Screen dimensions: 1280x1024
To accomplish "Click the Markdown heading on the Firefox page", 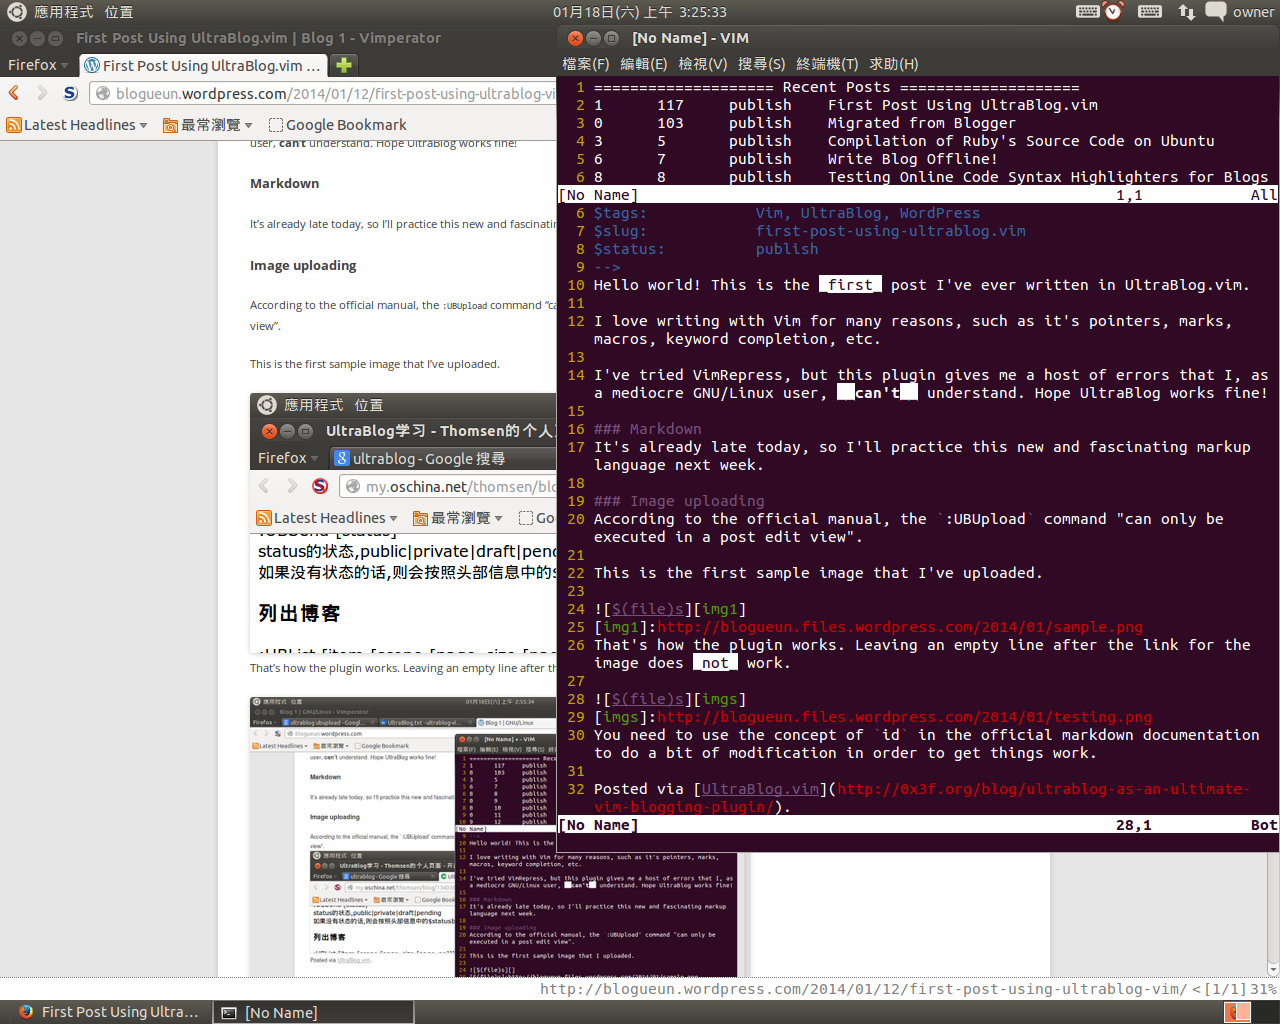I will [x=285, y=183].
